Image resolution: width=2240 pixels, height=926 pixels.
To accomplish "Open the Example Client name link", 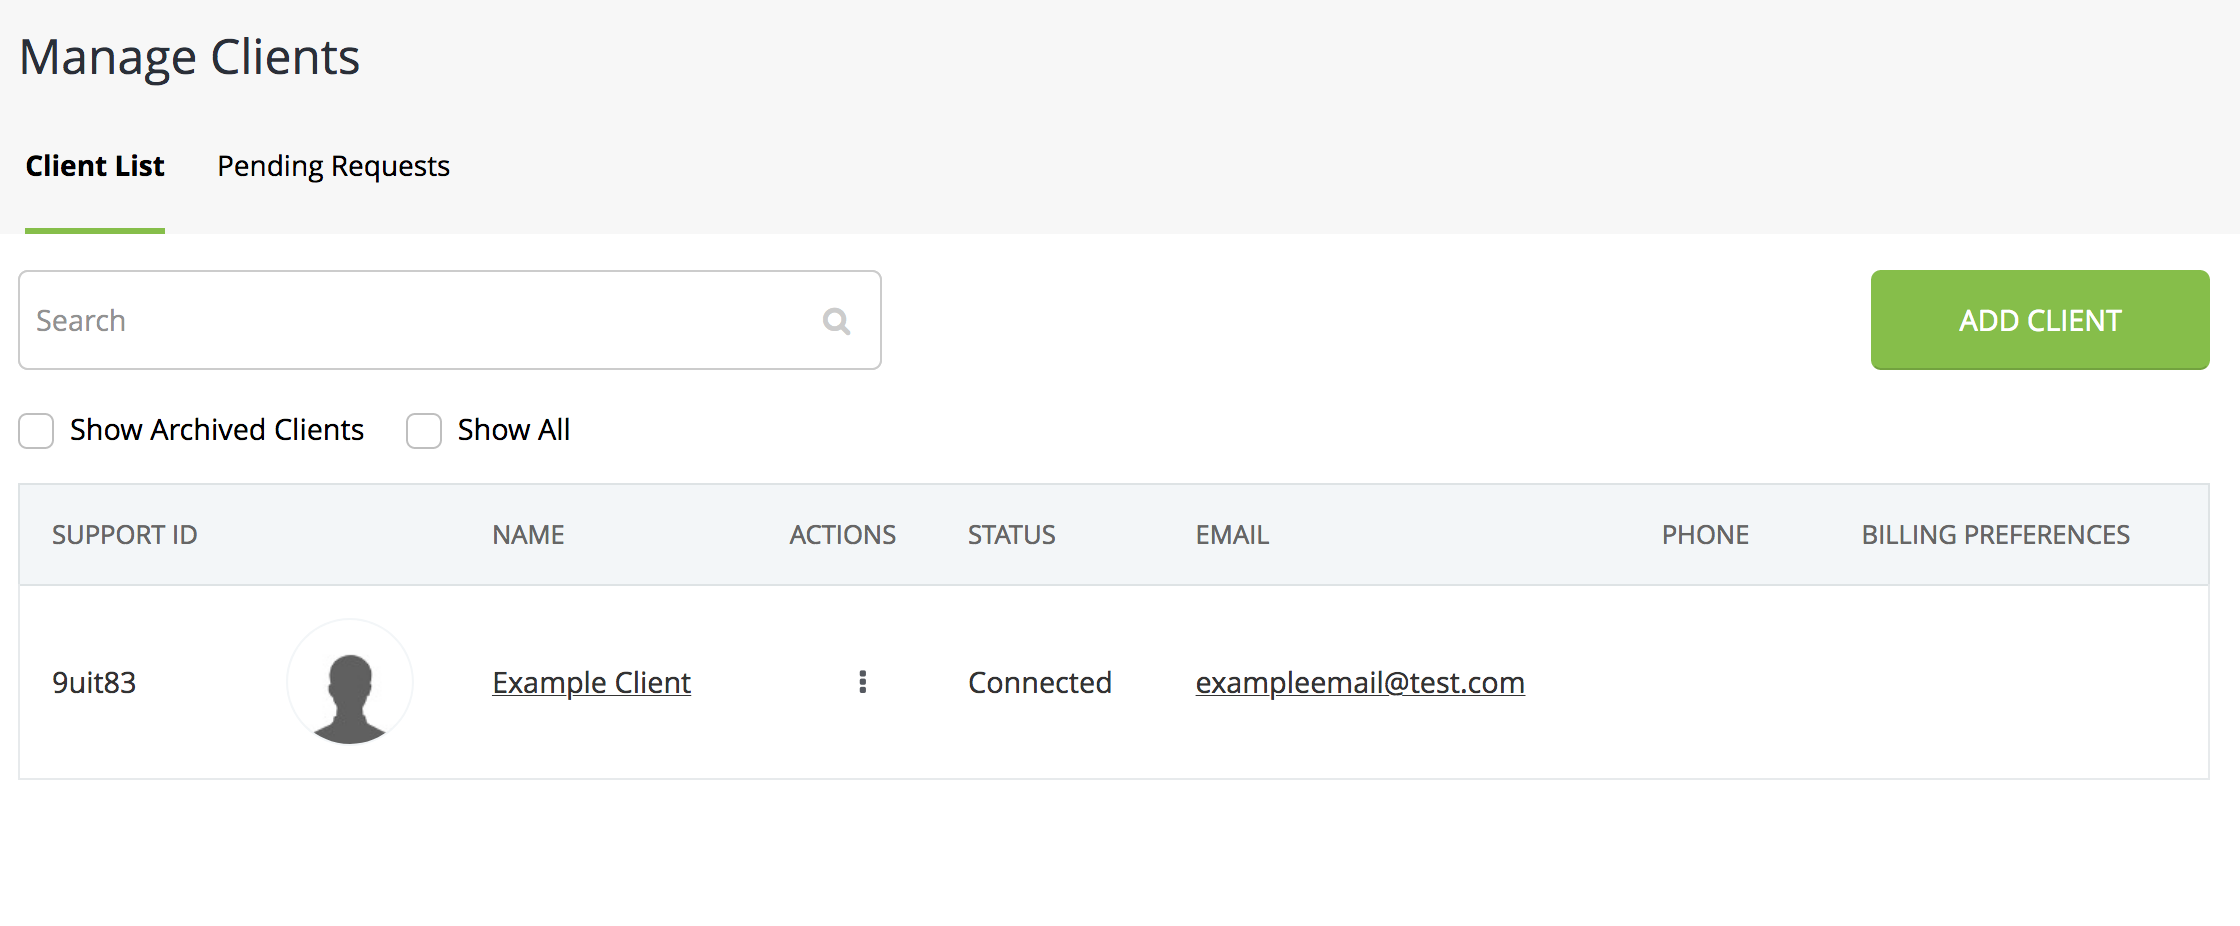I will coord(591,683).
